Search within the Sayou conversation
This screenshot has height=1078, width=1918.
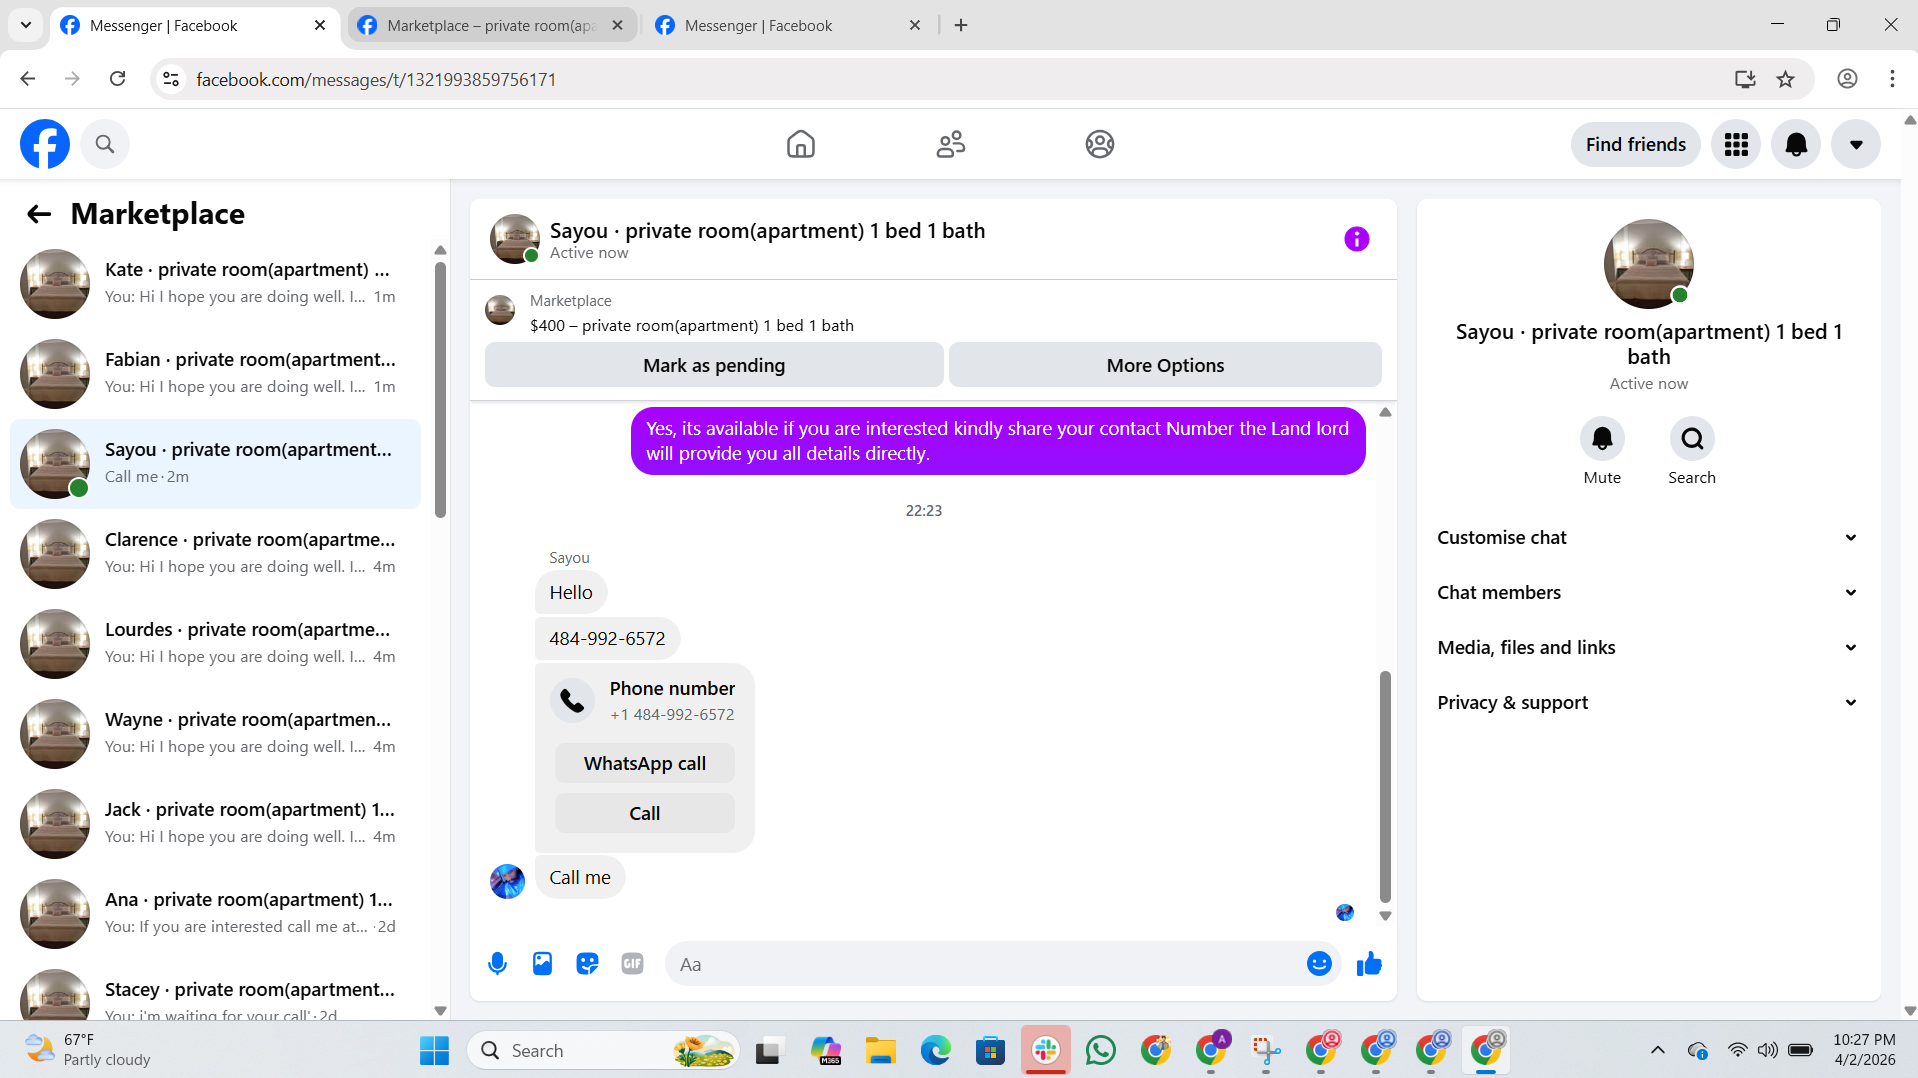pyautogui.click(x=1692, y=439)
